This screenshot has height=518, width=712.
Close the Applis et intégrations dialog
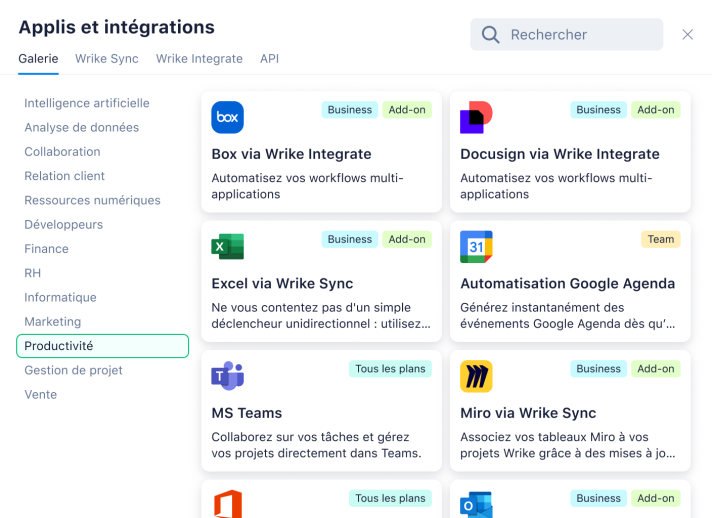click(687, 35)
